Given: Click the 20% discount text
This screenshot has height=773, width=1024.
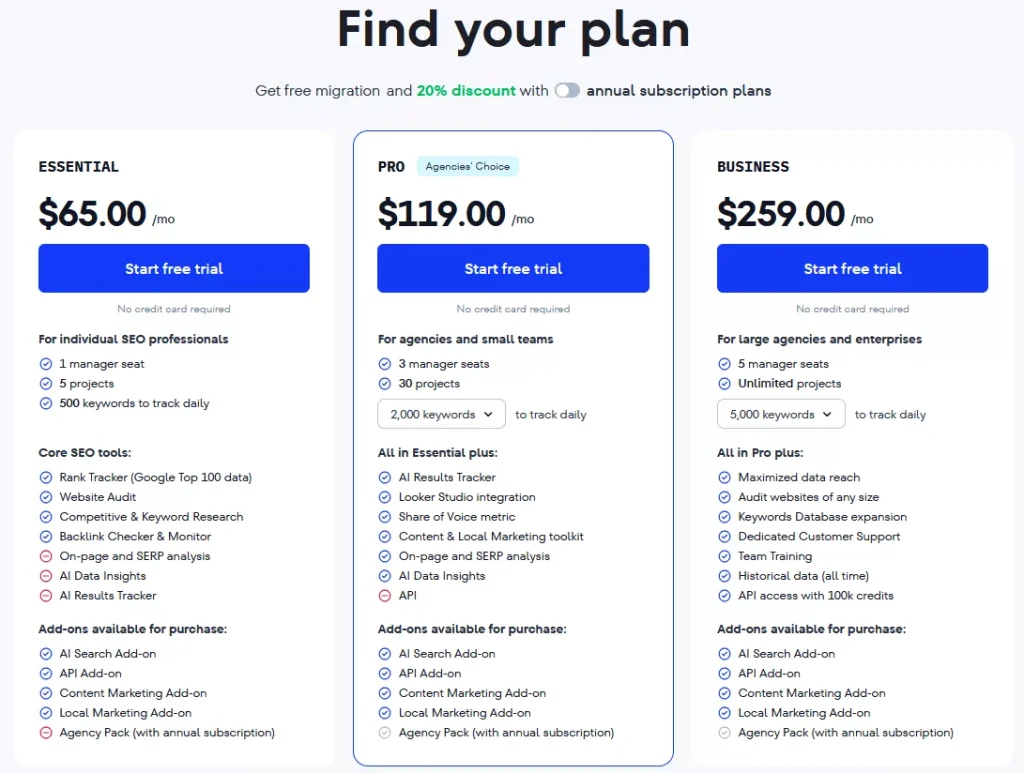Looking at the screenshot, I should coord(466,91).
